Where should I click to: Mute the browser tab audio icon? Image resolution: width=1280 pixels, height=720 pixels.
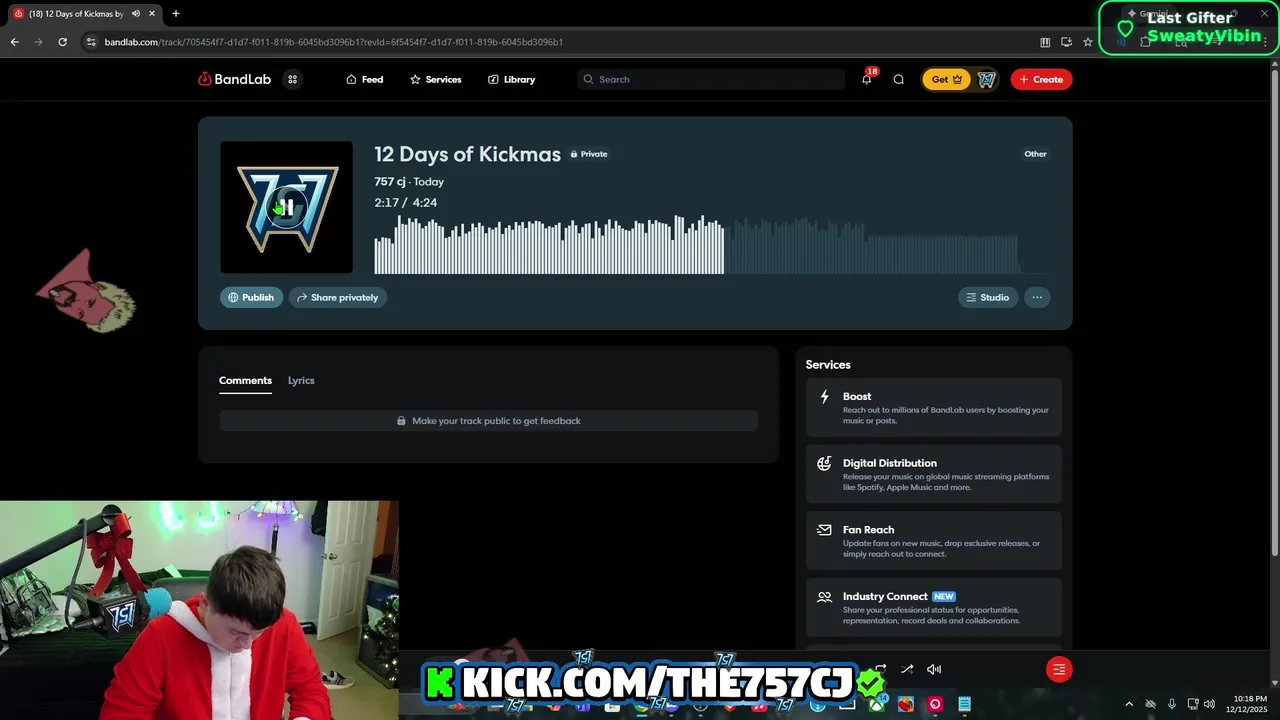(x=136, y=13)
